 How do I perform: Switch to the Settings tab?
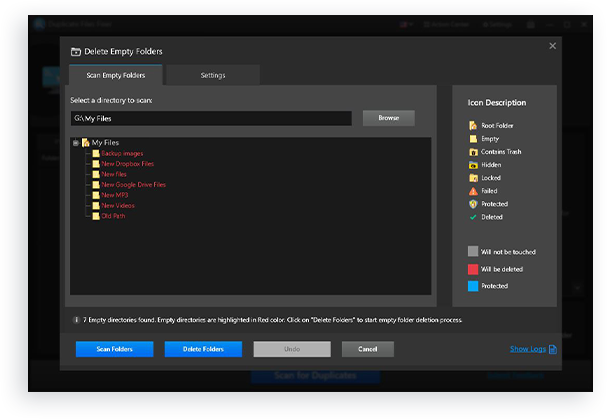212,75
